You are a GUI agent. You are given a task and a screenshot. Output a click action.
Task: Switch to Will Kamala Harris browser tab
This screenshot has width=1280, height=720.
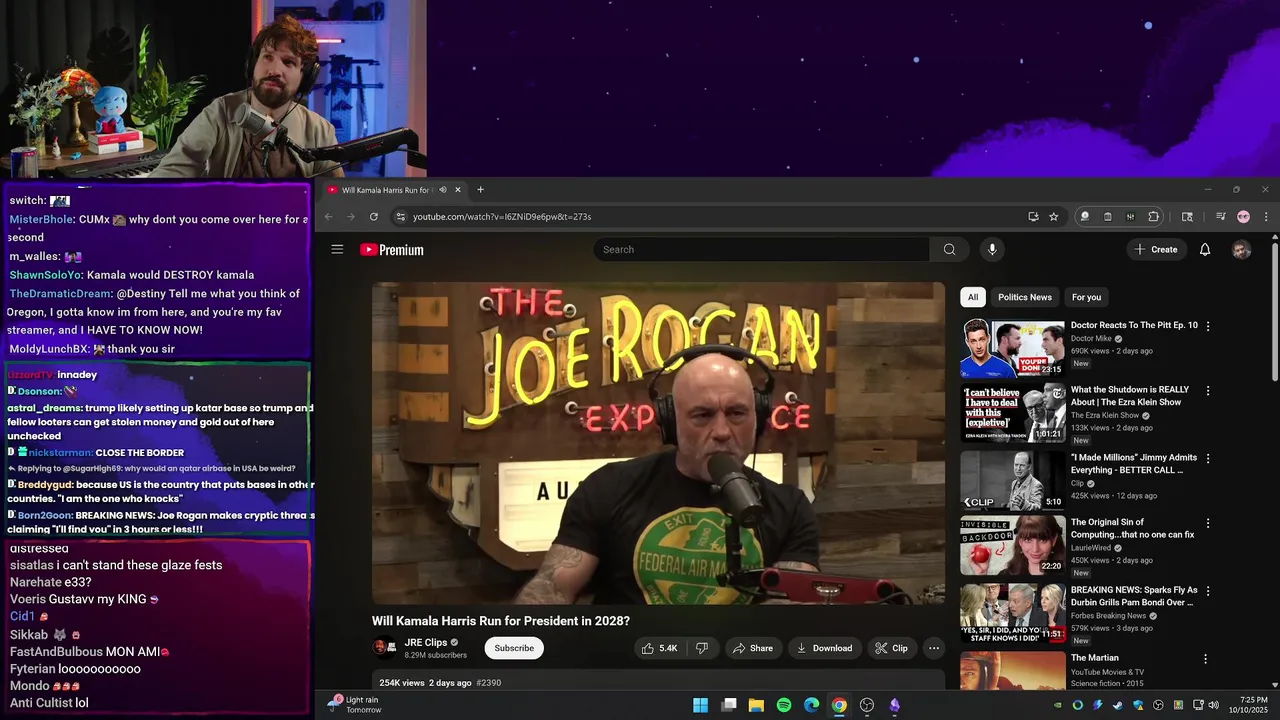[386, 190]
